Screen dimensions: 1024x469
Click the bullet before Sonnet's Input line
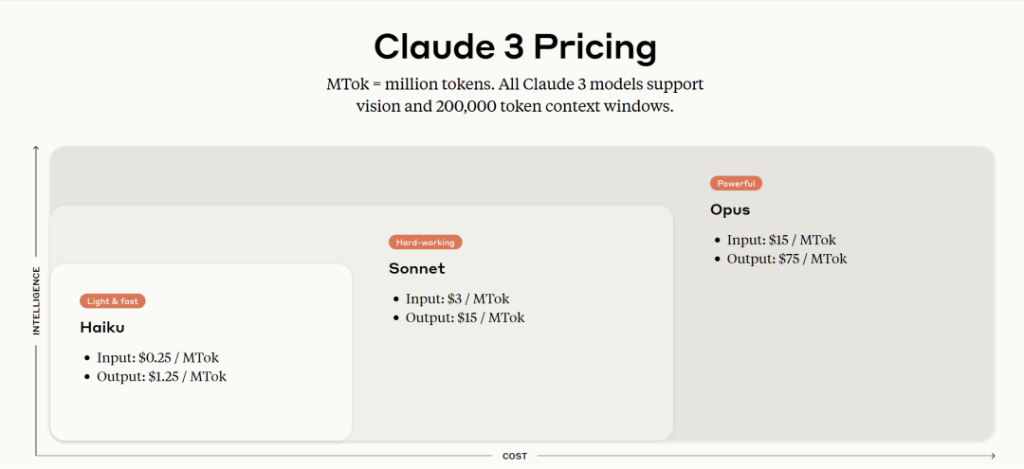point(396,299)
